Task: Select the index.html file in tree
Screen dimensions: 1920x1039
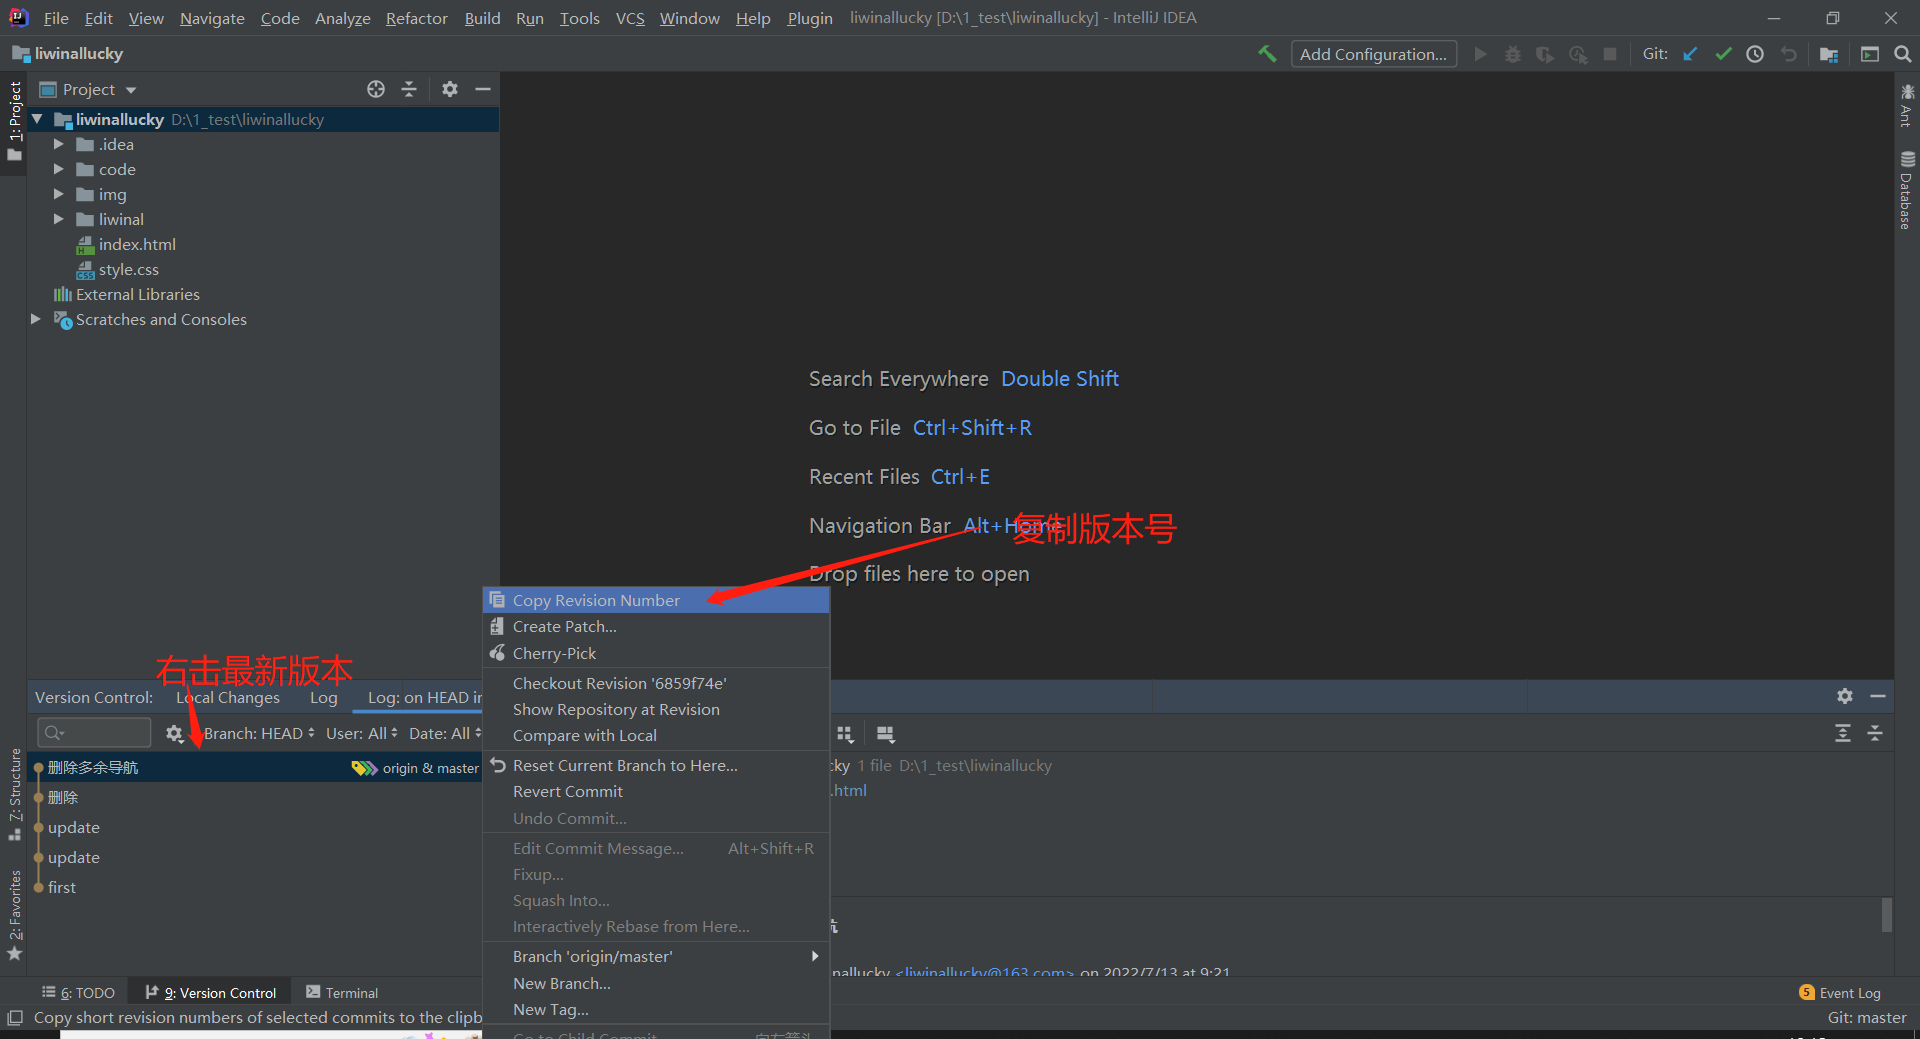Action: coord(137,244)
